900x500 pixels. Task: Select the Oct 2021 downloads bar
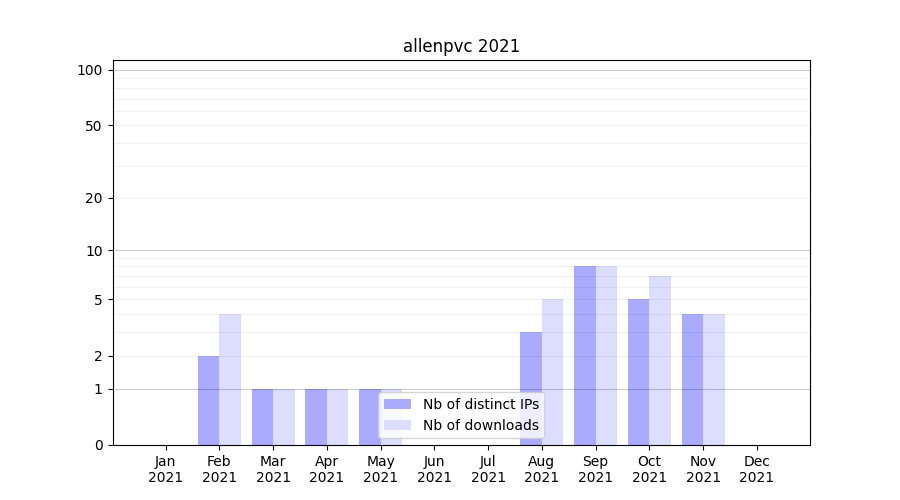[x=660, y=360]
